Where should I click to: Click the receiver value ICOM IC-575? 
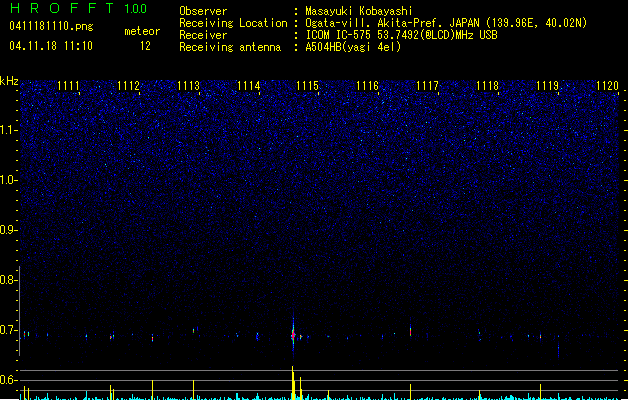point(339,35)
